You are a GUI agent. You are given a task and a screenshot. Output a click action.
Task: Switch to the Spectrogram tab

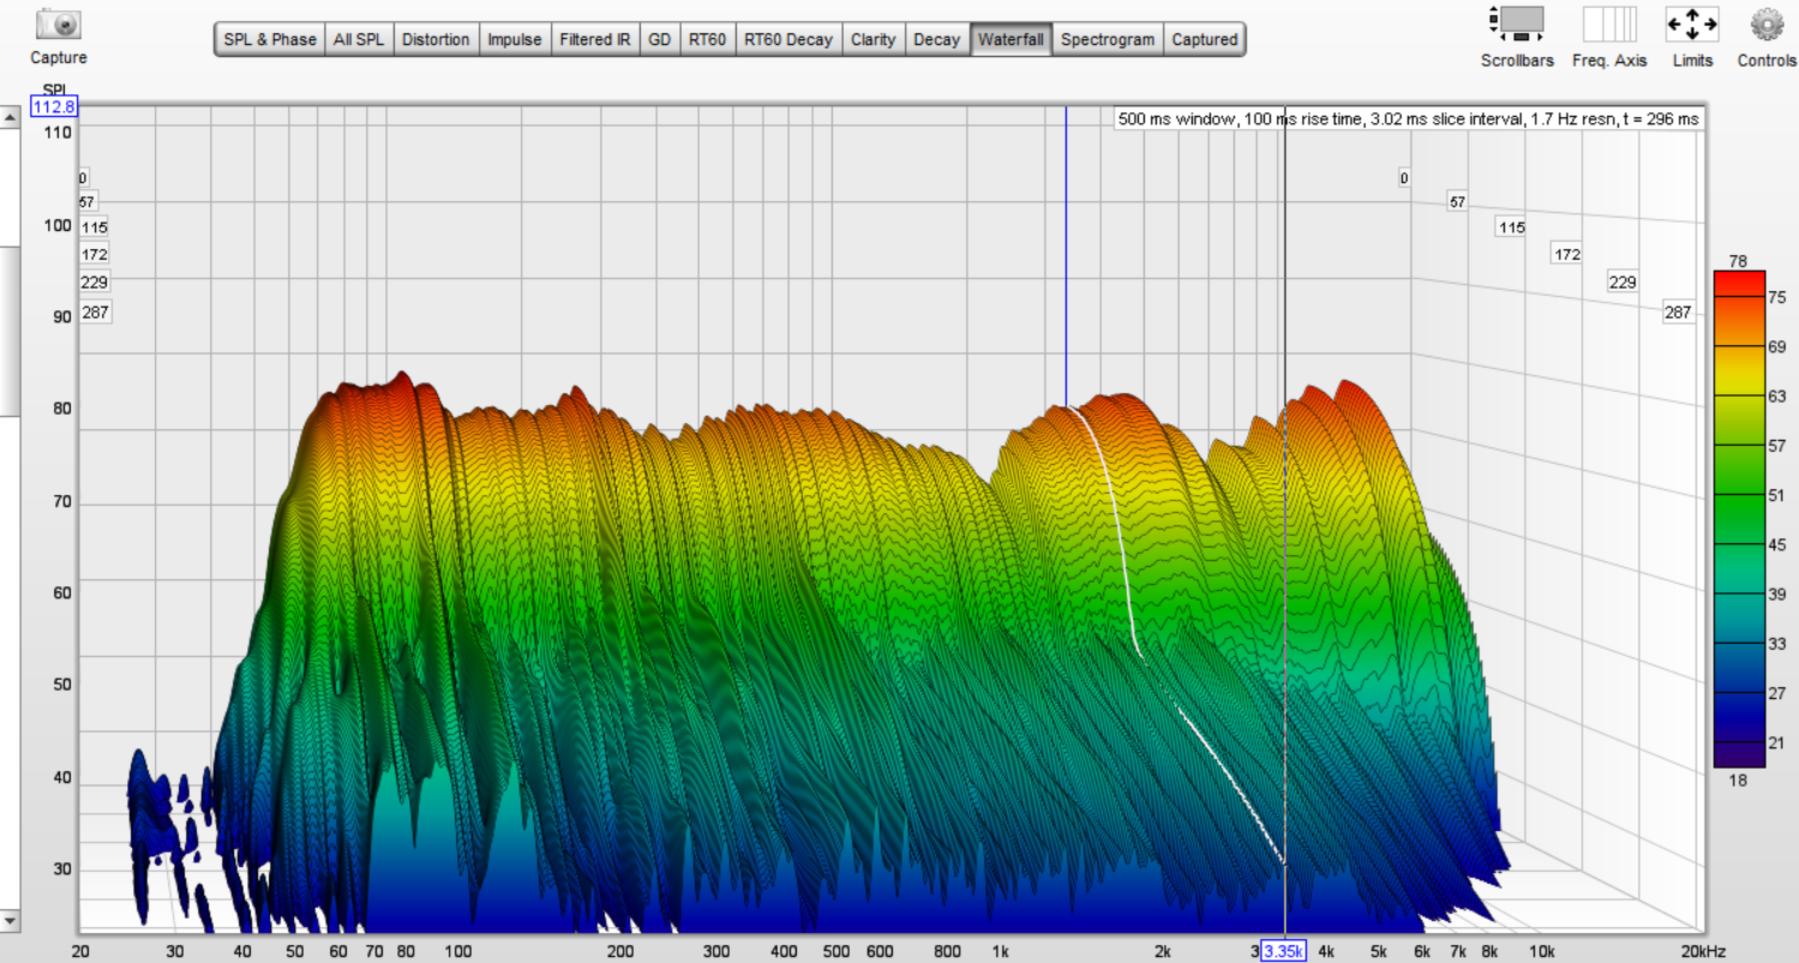pos(1107,40)
